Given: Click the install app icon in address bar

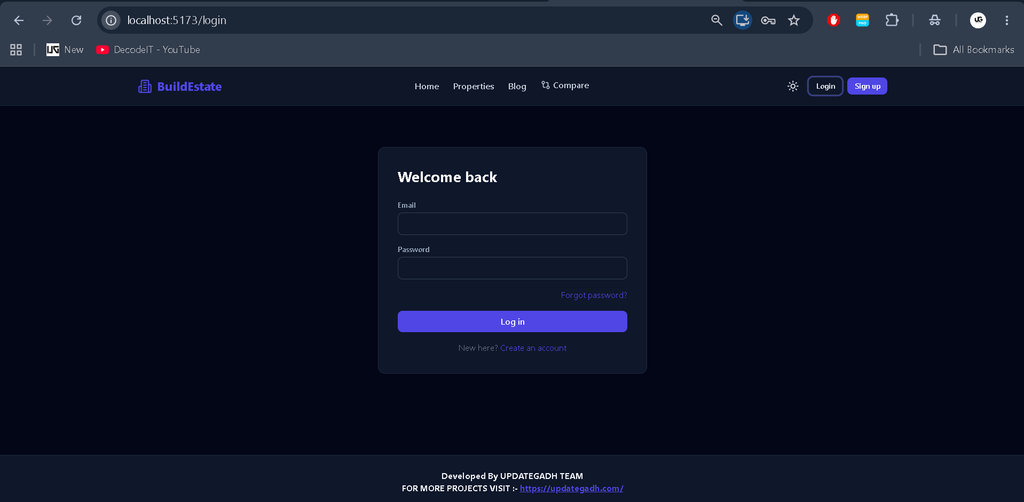Looking at the screenshot, I should point(742,20).
